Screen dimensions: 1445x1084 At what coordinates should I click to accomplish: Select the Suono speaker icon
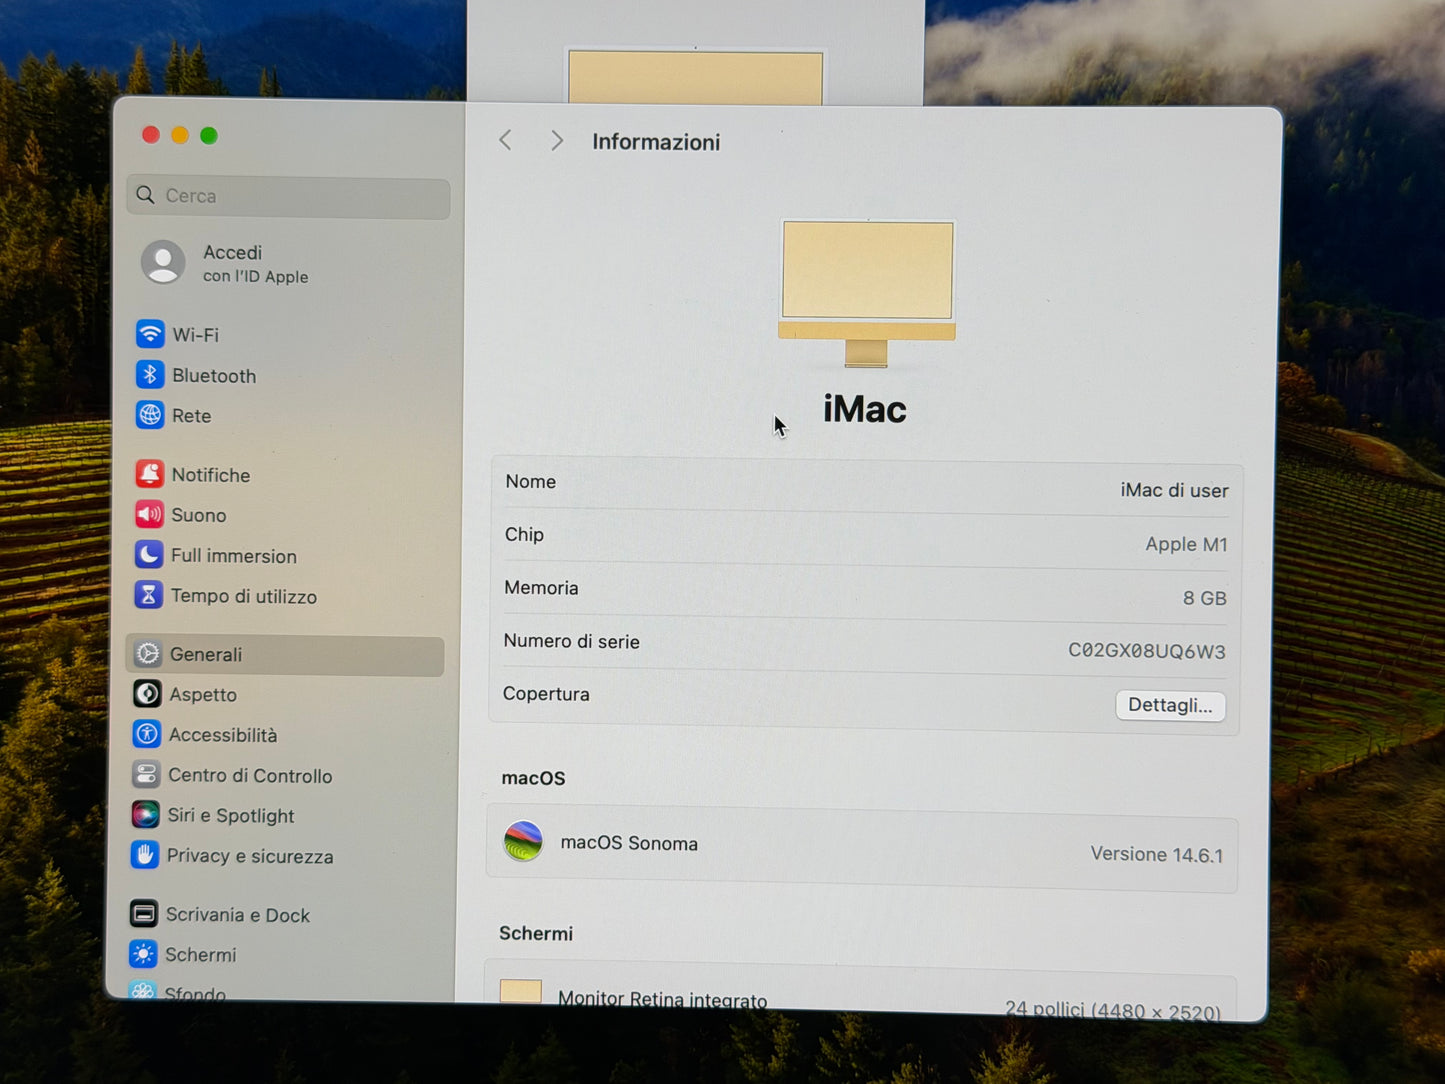click(x=149, y=514)
